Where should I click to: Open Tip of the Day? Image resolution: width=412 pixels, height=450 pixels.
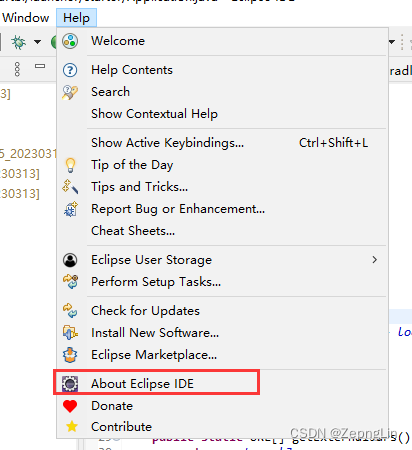(222, 165)
